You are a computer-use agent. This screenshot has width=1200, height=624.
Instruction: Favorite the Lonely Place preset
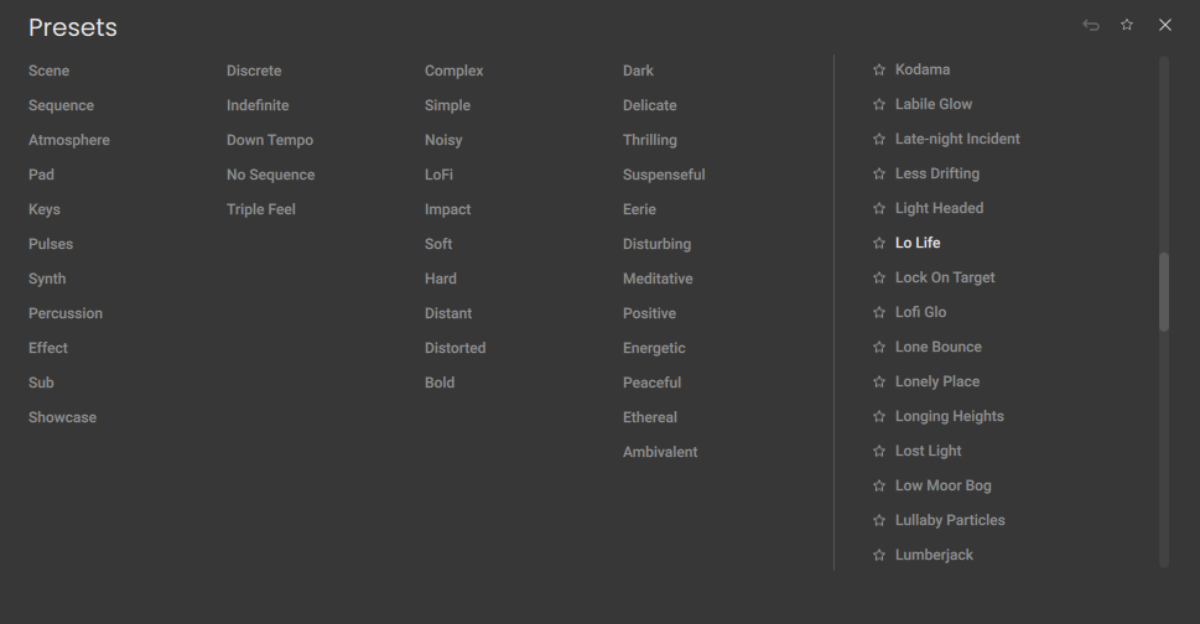pyautogui.click(x=879, y=382)
